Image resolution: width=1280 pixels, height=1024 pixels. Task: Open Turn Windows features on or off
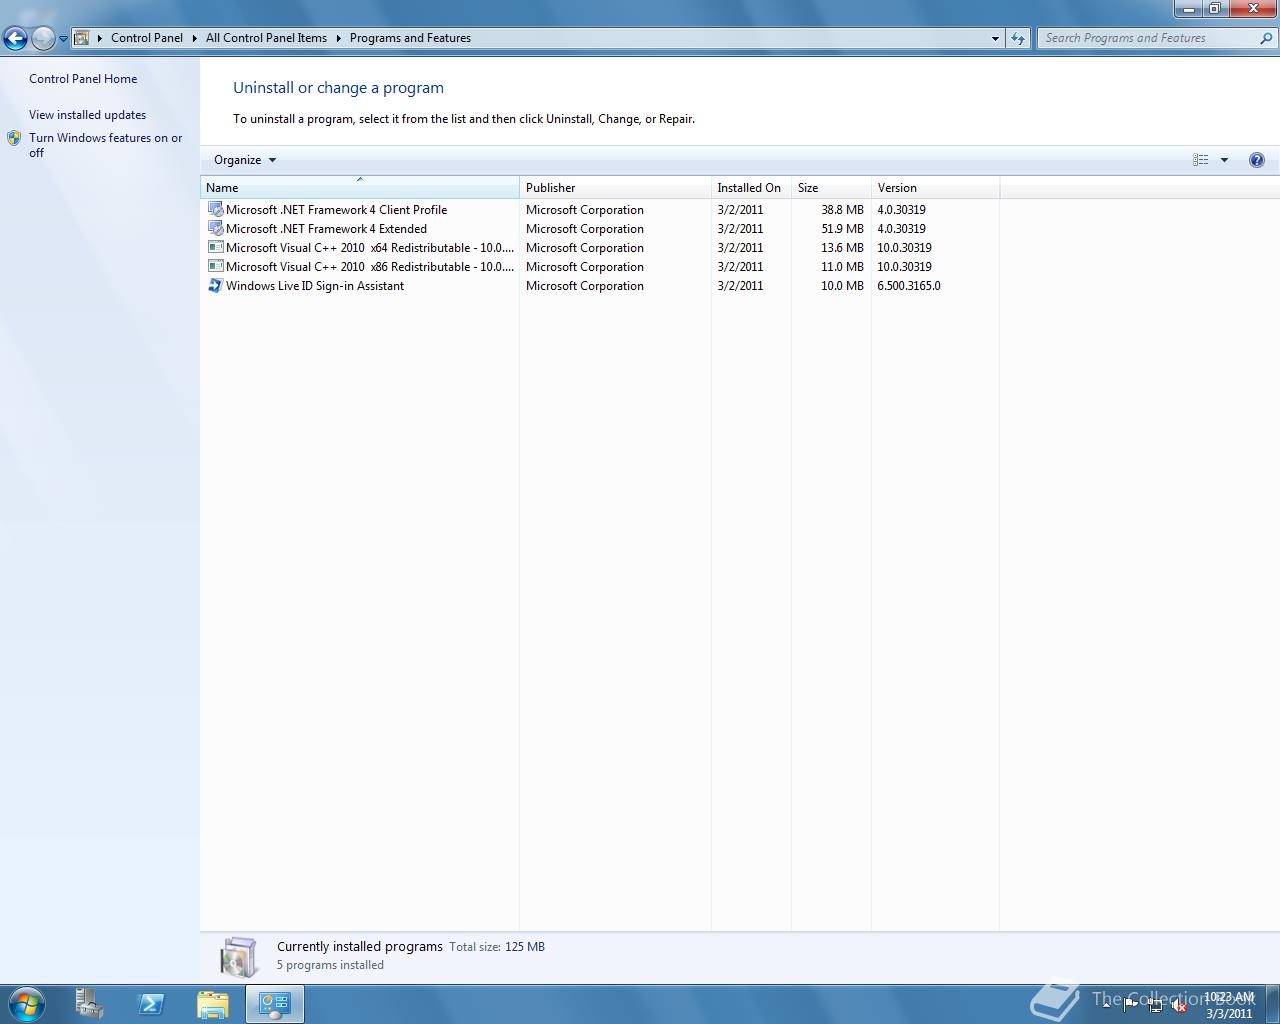(105, 145)
